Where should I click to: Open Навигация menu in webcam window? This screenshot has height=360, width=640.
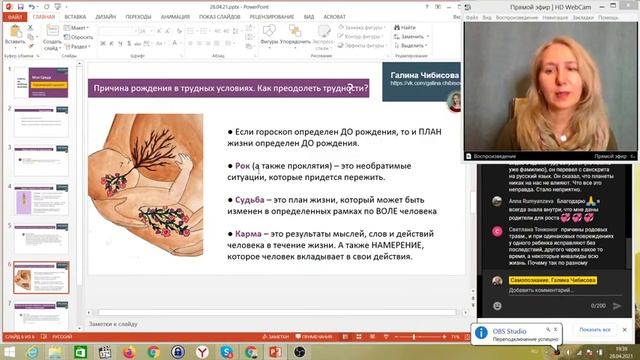pos(555,18)
